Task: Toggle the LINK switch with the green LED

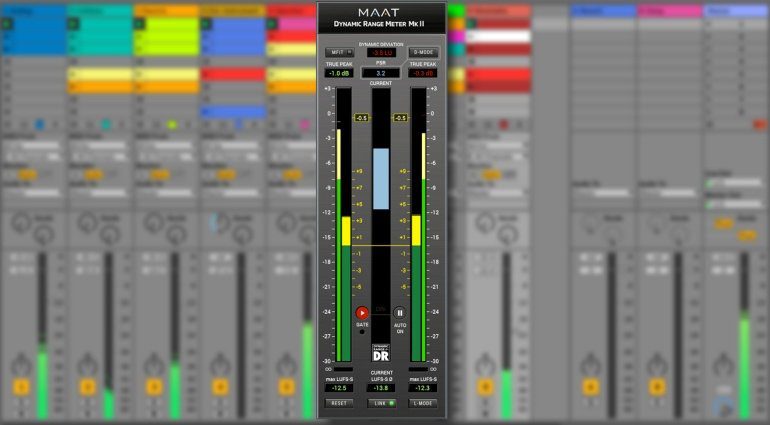Action: pos(381,403)
